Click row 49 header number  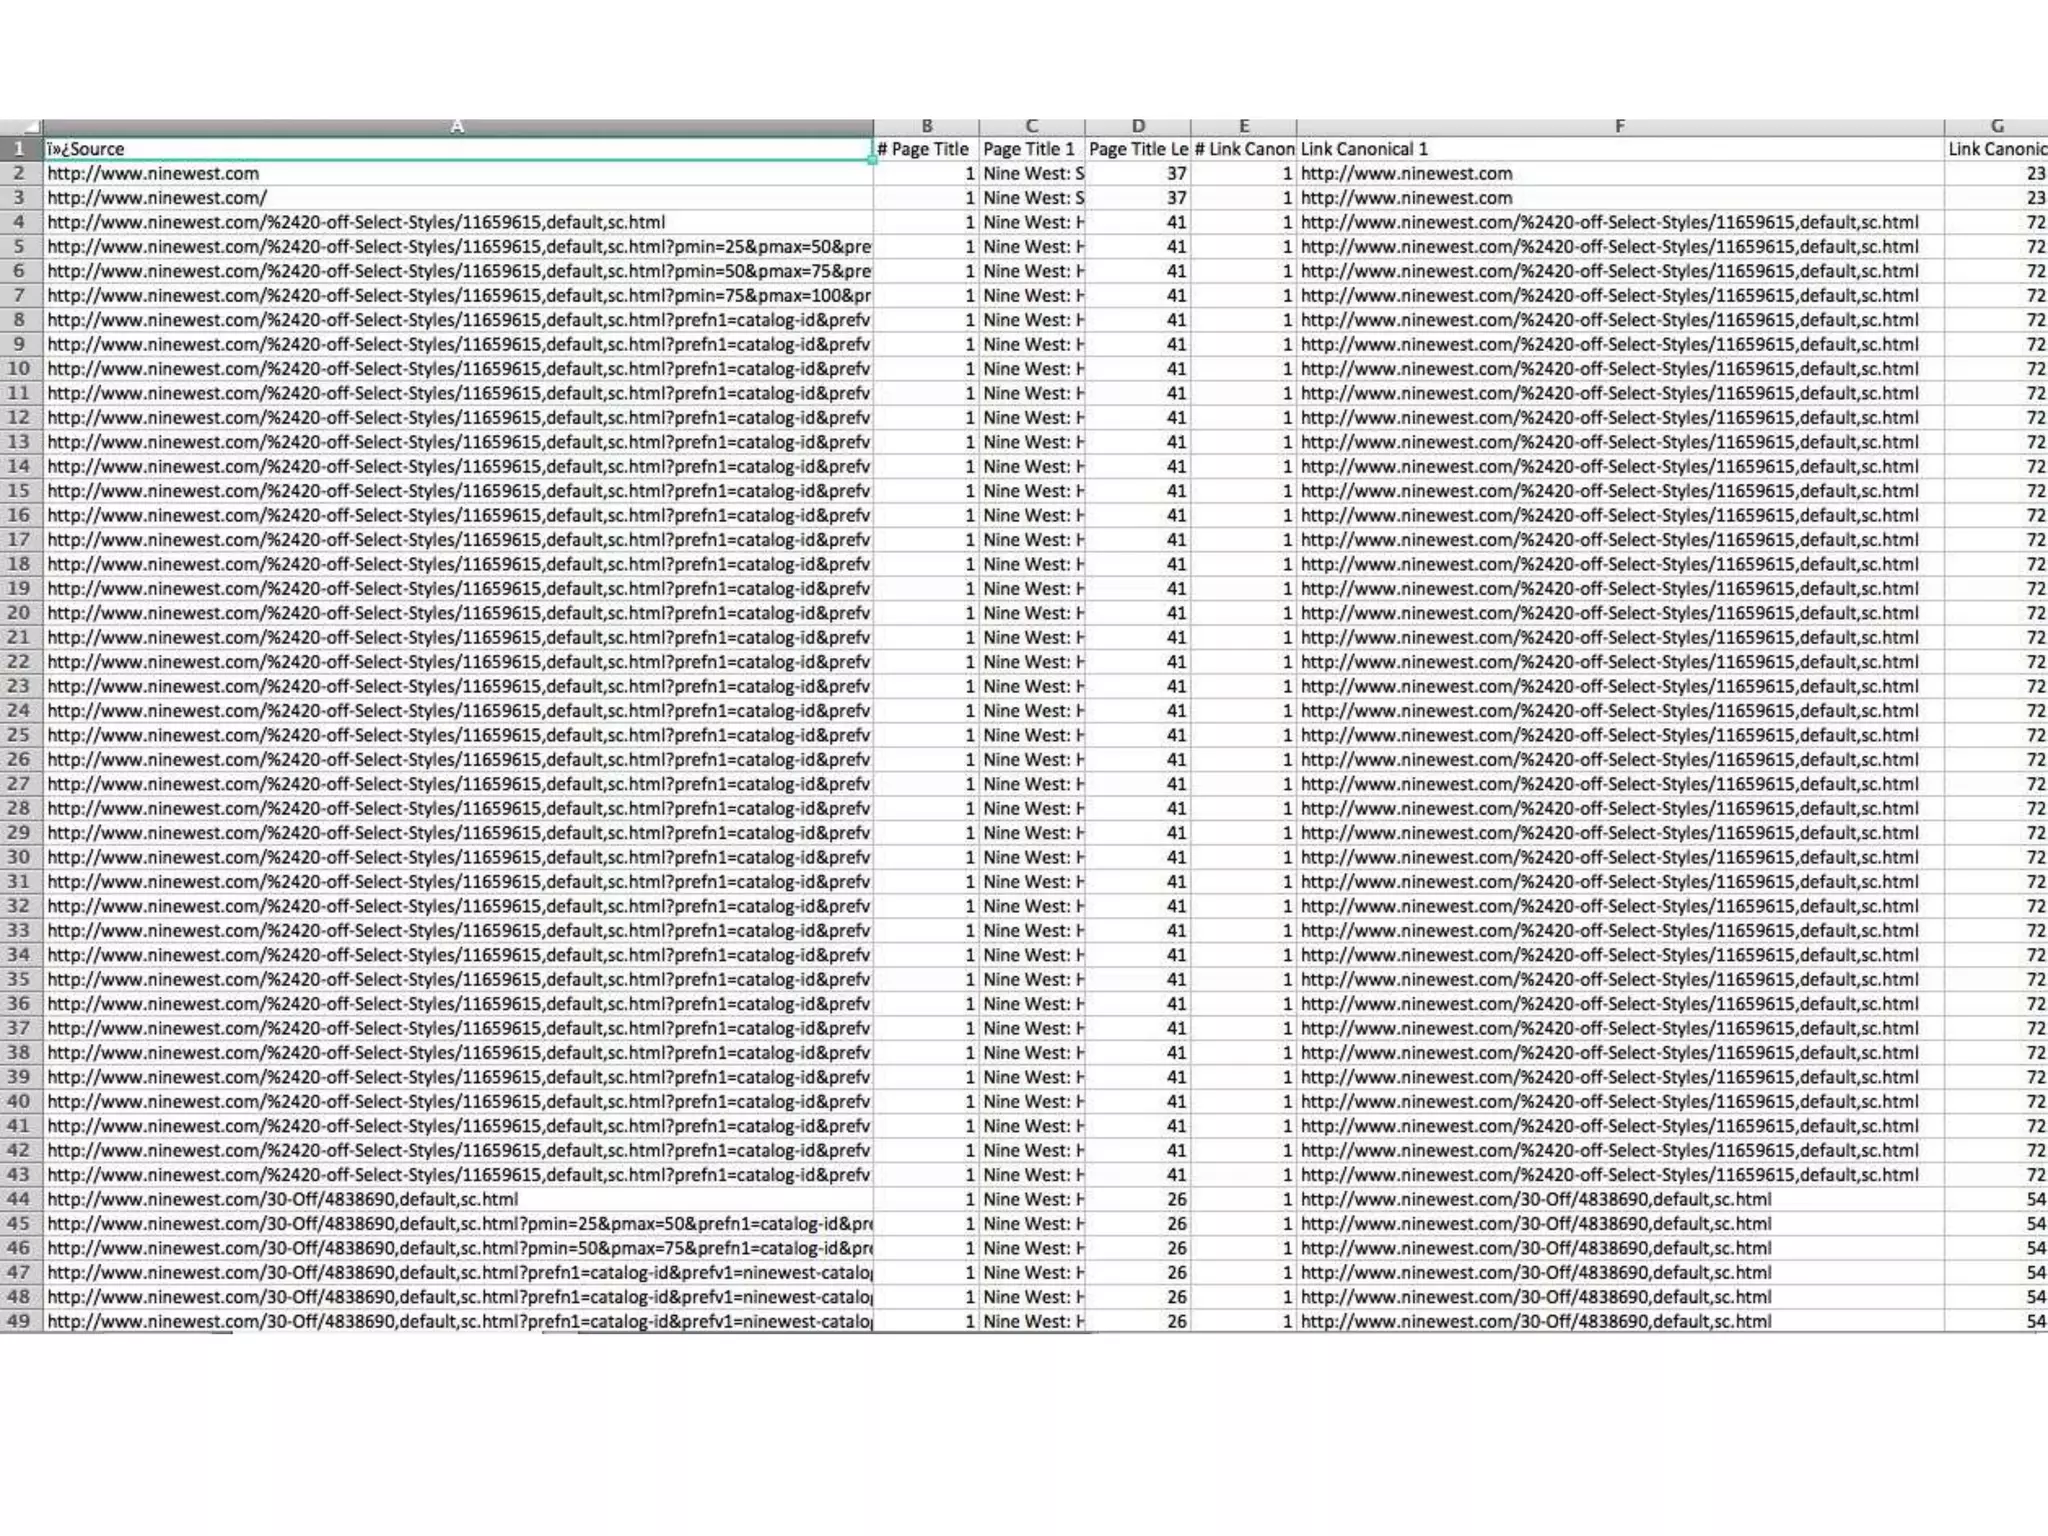(x=20, y=1321)
